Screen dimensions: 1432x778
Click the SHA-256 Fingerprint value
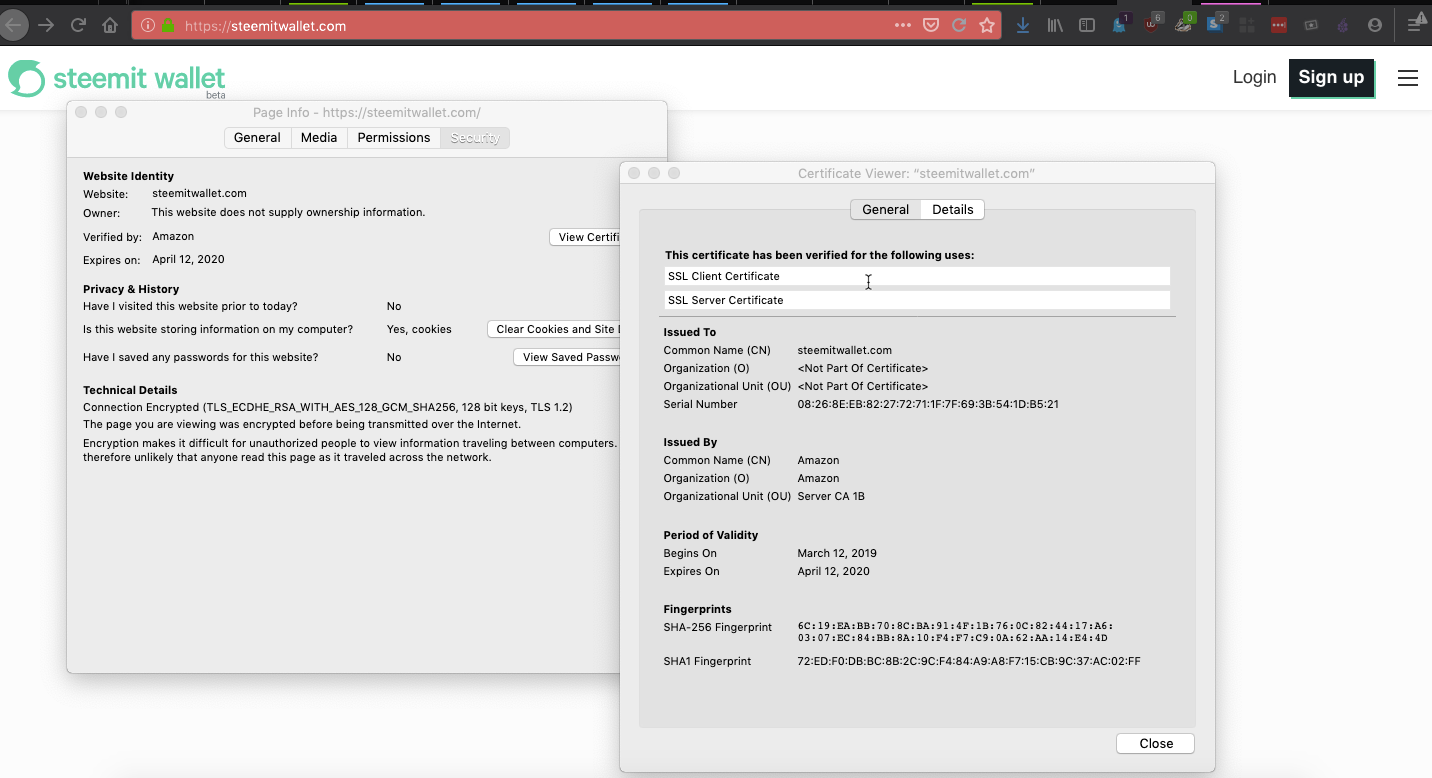pyautogui.click(x=955, y=632)
